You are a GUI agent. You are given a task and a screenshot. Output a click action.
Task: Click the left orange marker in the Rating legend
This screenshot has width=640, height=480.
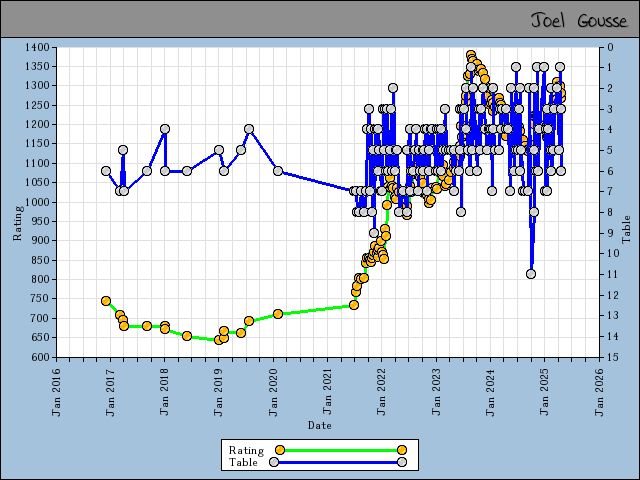click(280, 450)
